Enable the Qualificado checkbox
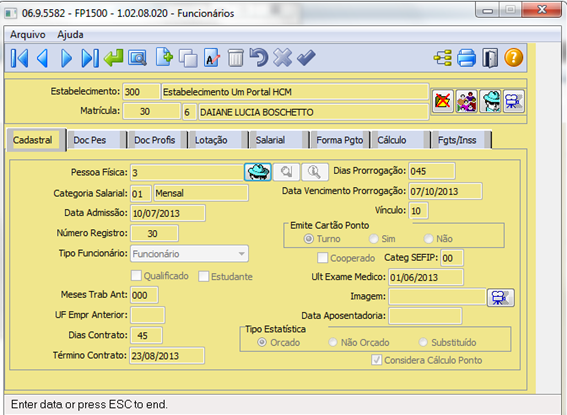Image resolution: width=567 pixels, height=415 pixels. (136, 276)
